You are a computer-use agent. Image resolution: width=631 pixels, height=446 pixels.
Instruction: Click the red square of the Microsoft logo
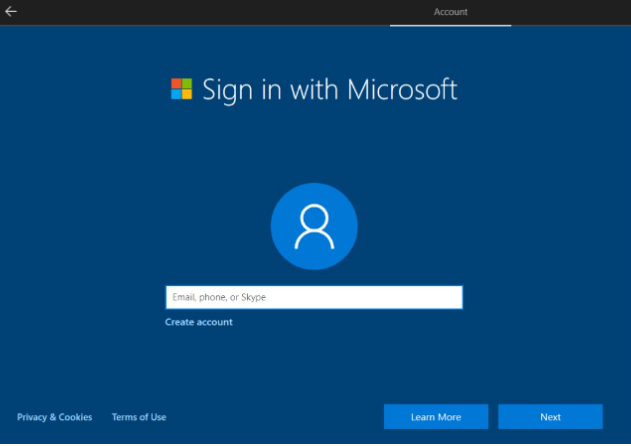pyautogui.click(x=176, y=84)
